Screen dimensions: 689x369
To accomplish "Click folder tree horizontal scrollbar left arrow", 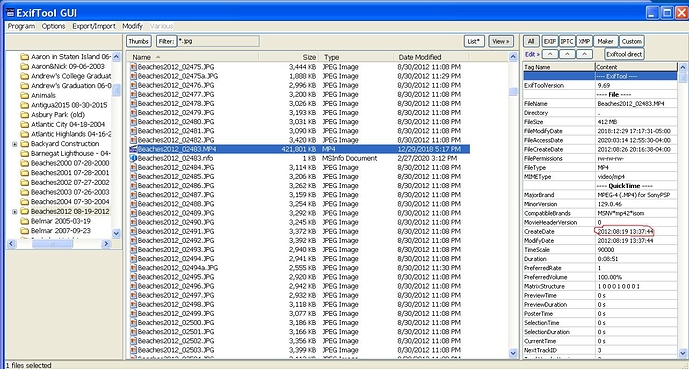I will pyautogui.click(x=12, y=244).
